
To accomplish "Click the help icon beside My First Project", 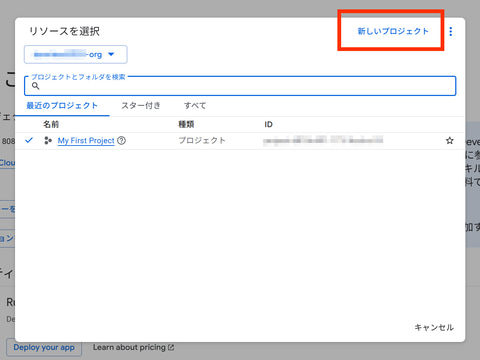I will pyautogui.click(x=122, y=141).
